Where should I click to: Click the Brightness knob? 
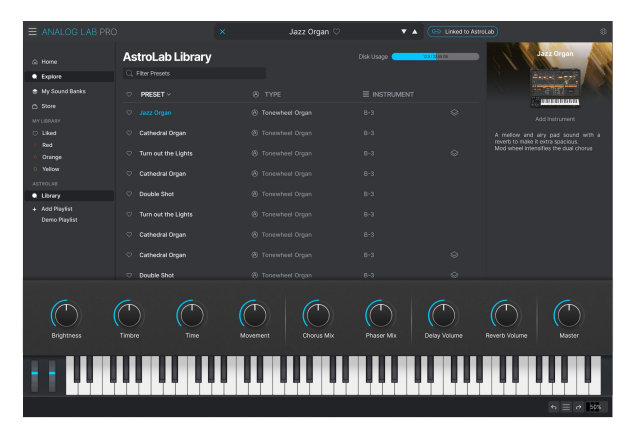(x=66, y=315)
